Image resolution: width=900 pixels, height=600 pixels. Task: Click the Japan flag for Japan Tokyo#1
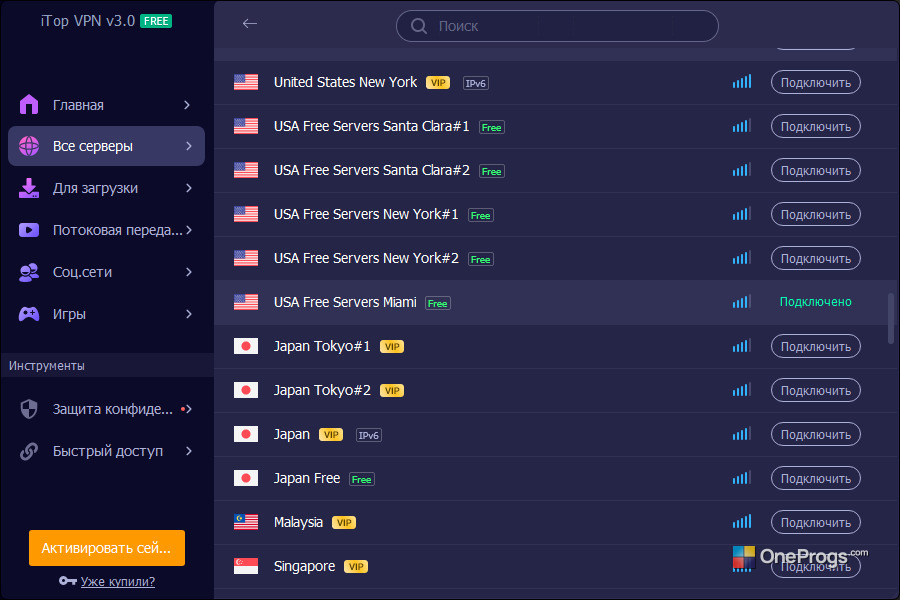(x=246, y=346)
